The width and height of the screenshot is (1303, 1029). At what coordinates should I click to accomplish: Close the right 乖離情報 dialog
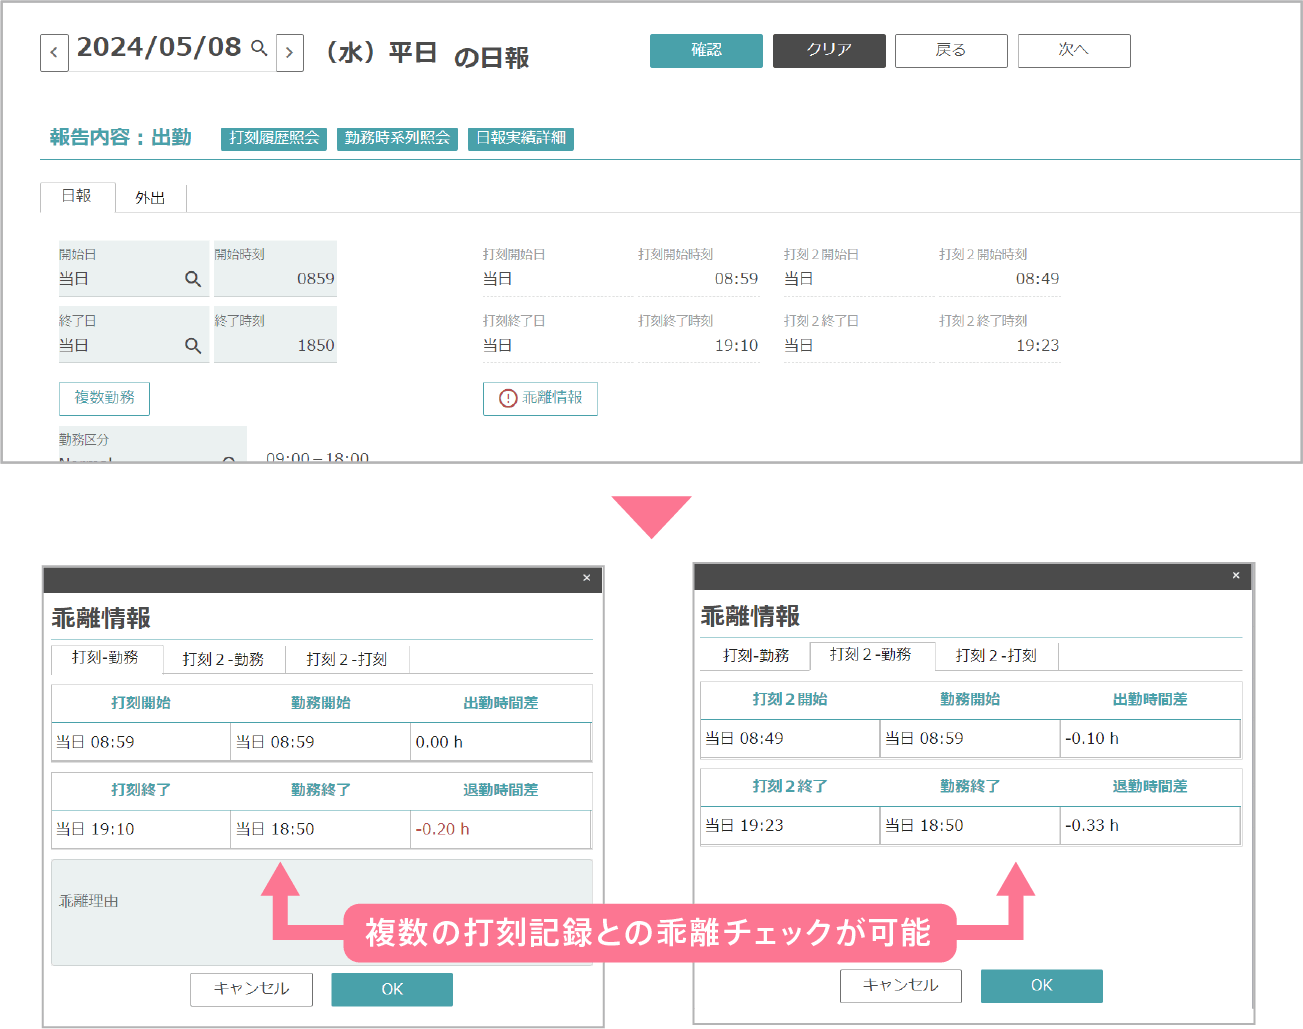(x=1236, y=575)
